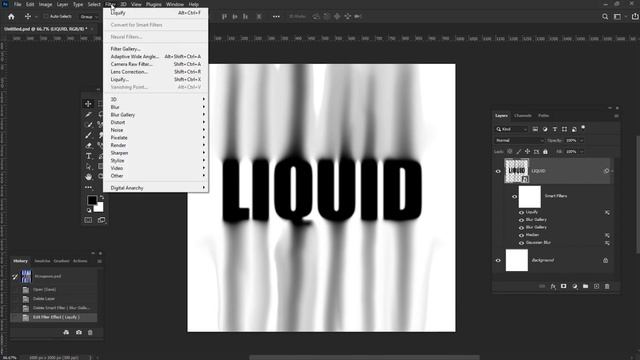Select the Type tool

88,156
